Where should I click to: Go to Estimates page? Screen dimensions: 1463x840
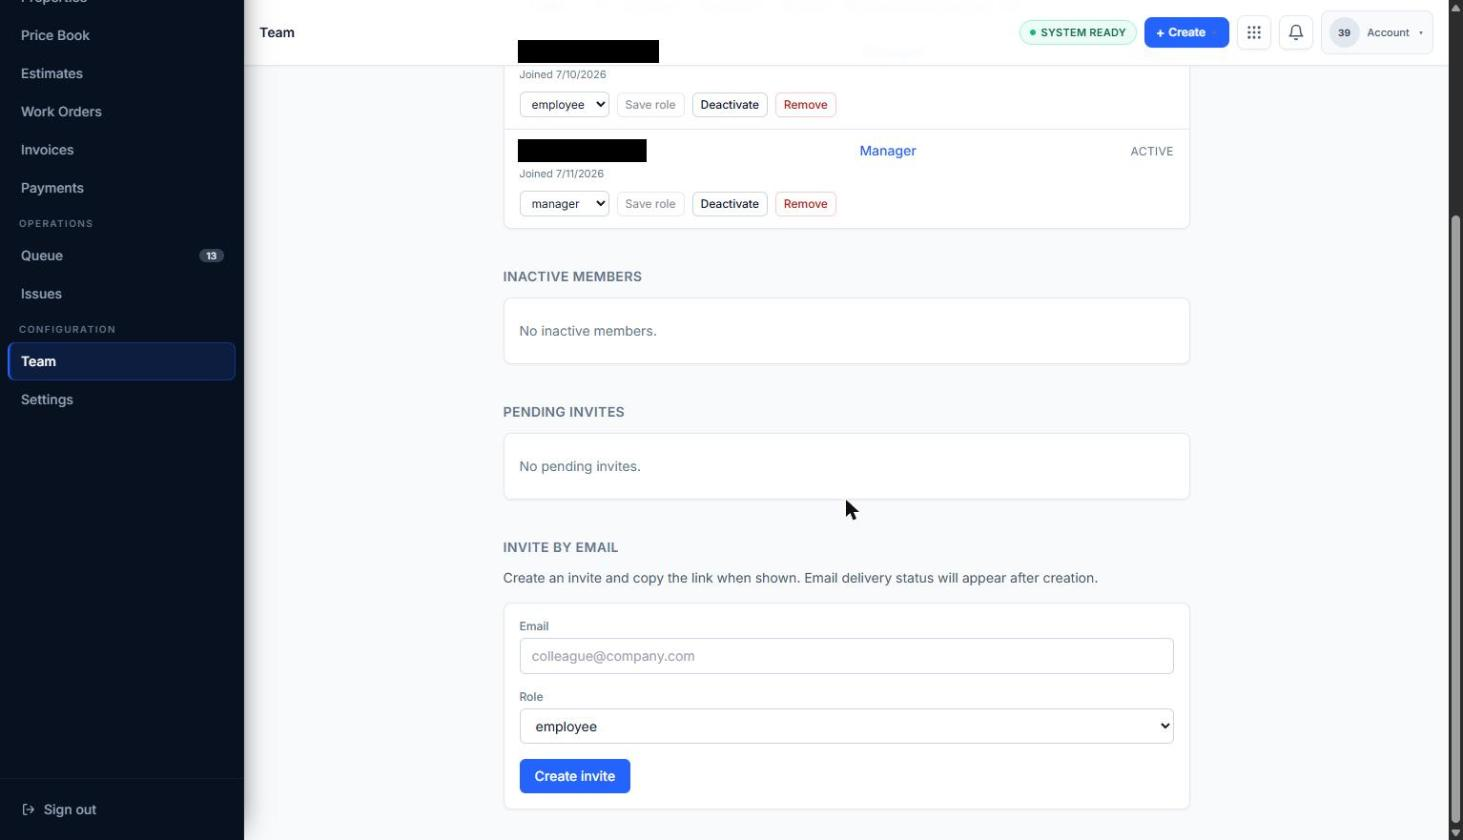[x=52, y=73]
